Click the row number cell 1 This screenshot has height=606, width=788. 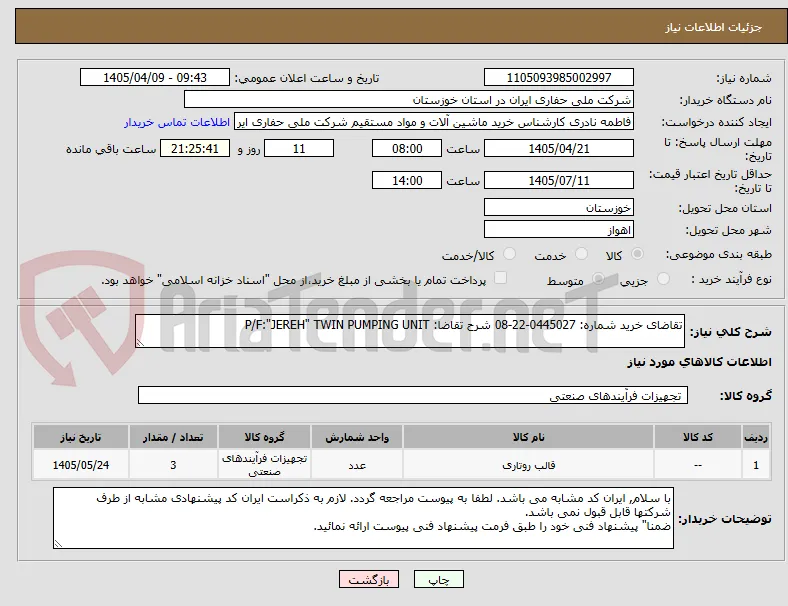pyautogui.click(x=756, y=465)
